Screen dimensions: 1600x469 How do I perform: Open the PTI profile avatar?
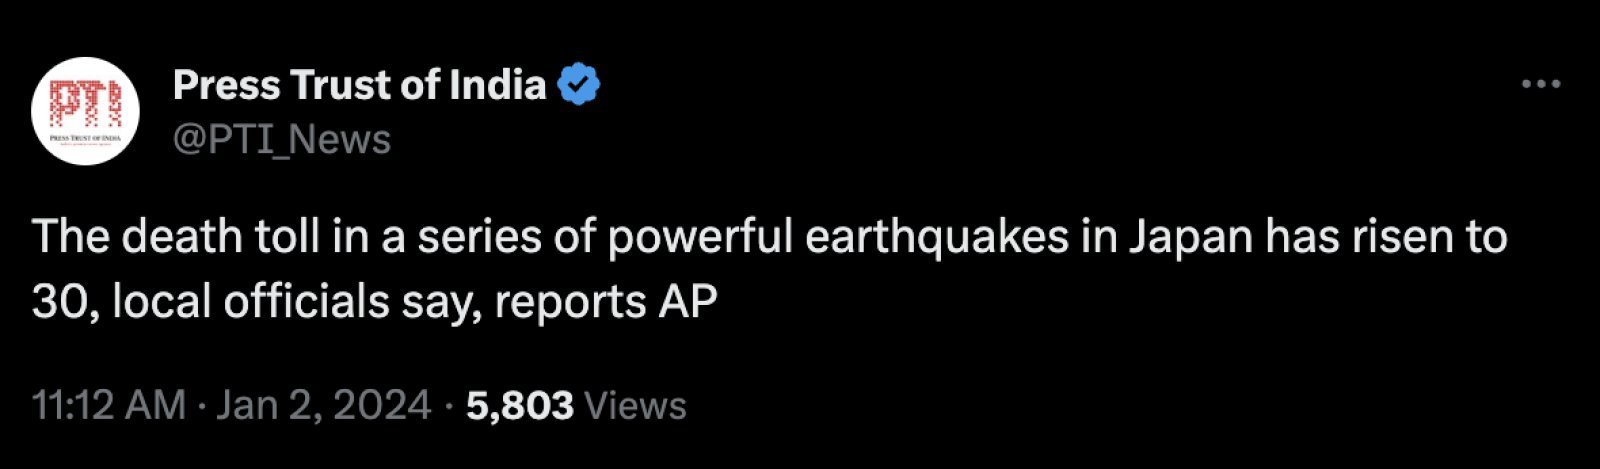tap(85, 111)
